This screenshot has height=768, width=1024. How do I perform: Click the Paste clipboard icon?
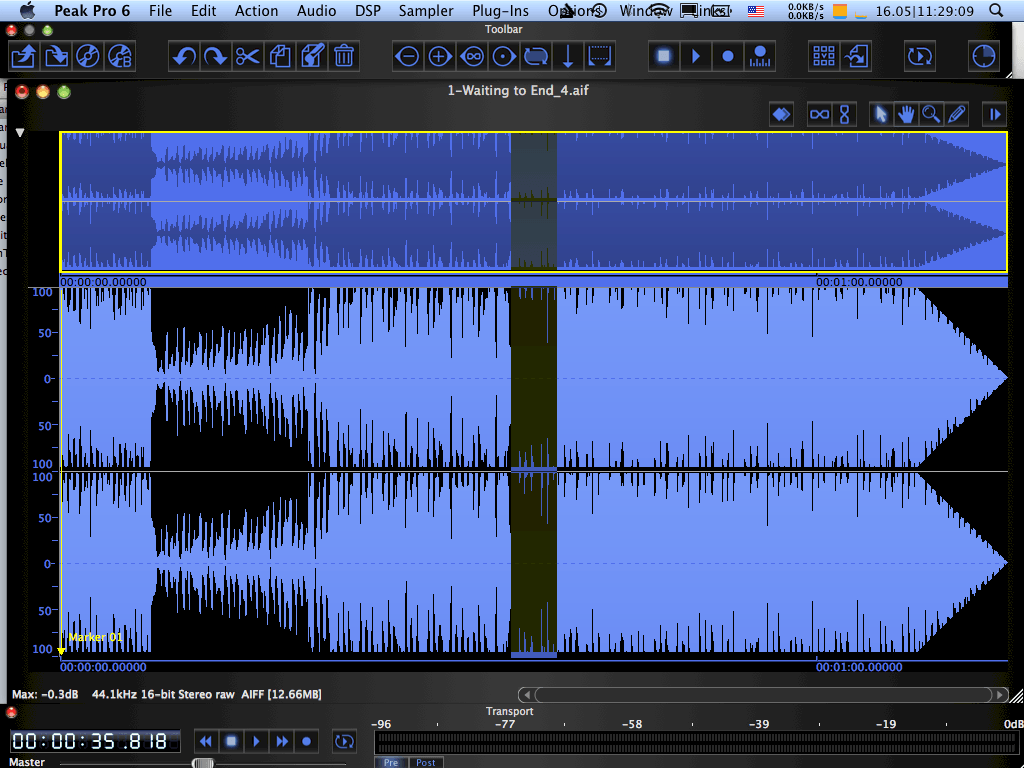312,57
